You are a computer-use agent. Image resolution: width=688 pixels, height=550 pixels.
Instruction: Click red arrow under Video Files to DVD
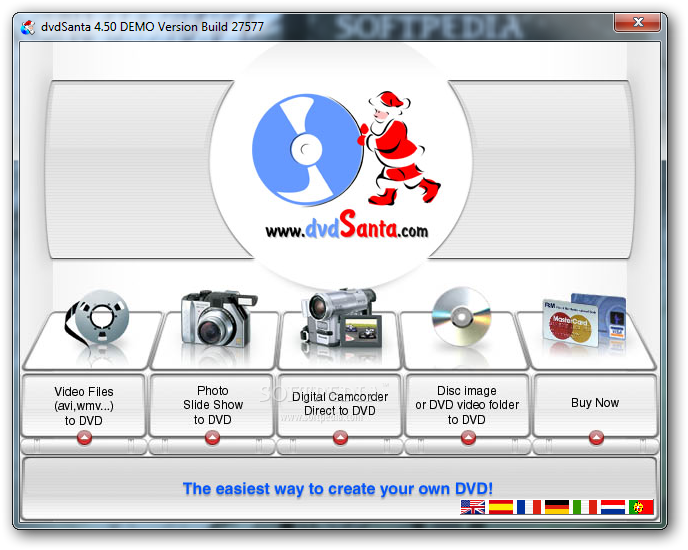click(x=84, y=438)
